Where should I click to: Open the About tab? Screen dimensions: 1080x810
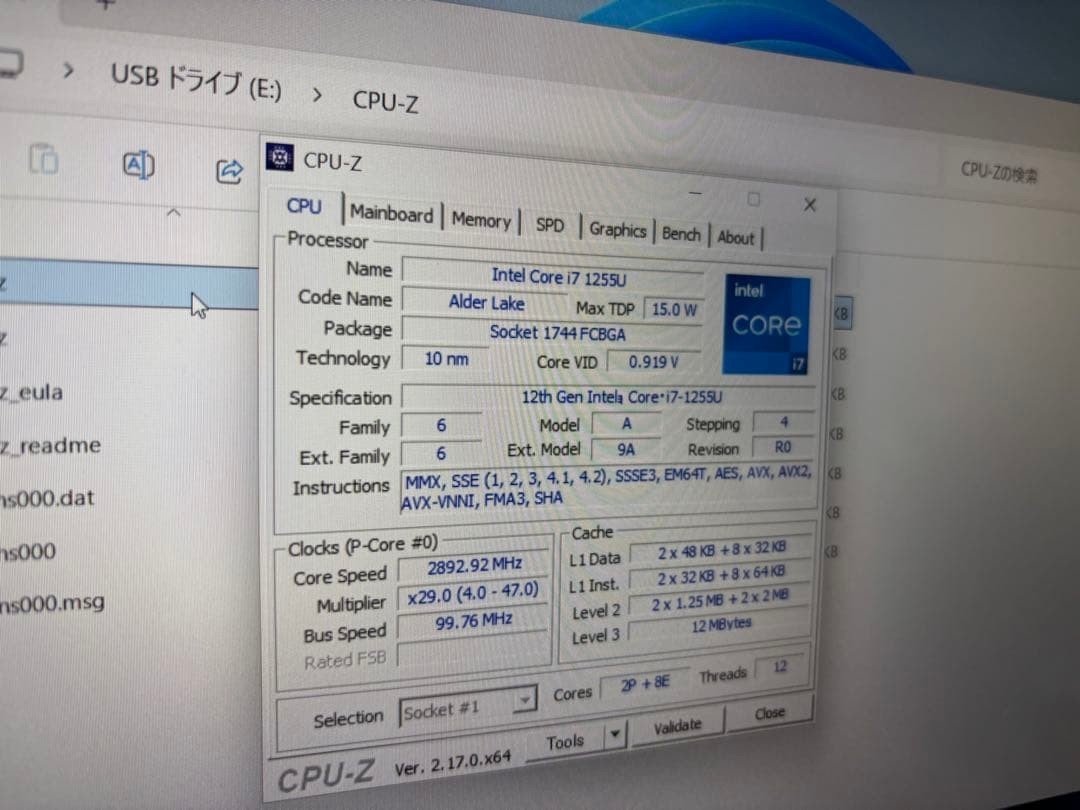736,238
